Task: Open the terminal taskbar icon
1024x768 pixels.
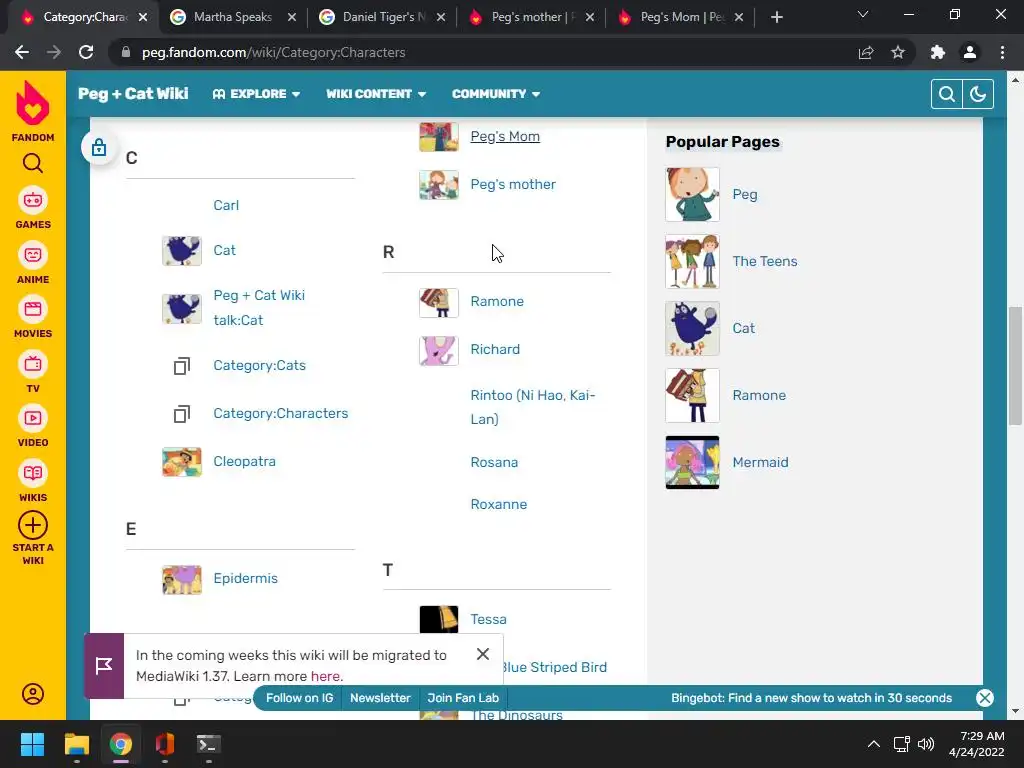Action: pos(209,744)
